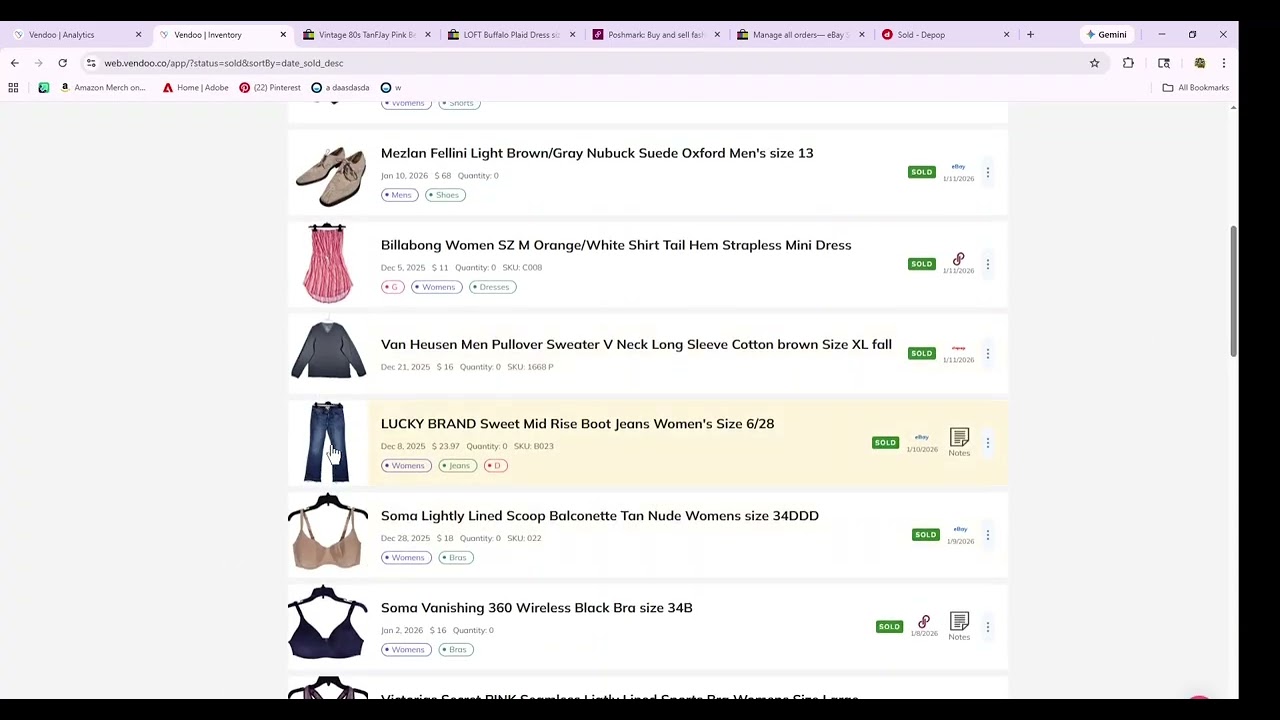Viewport: 1280px width, 720px height.
Task: Click the eBay icon on Soma Balconette row
Action: (960, 529)
